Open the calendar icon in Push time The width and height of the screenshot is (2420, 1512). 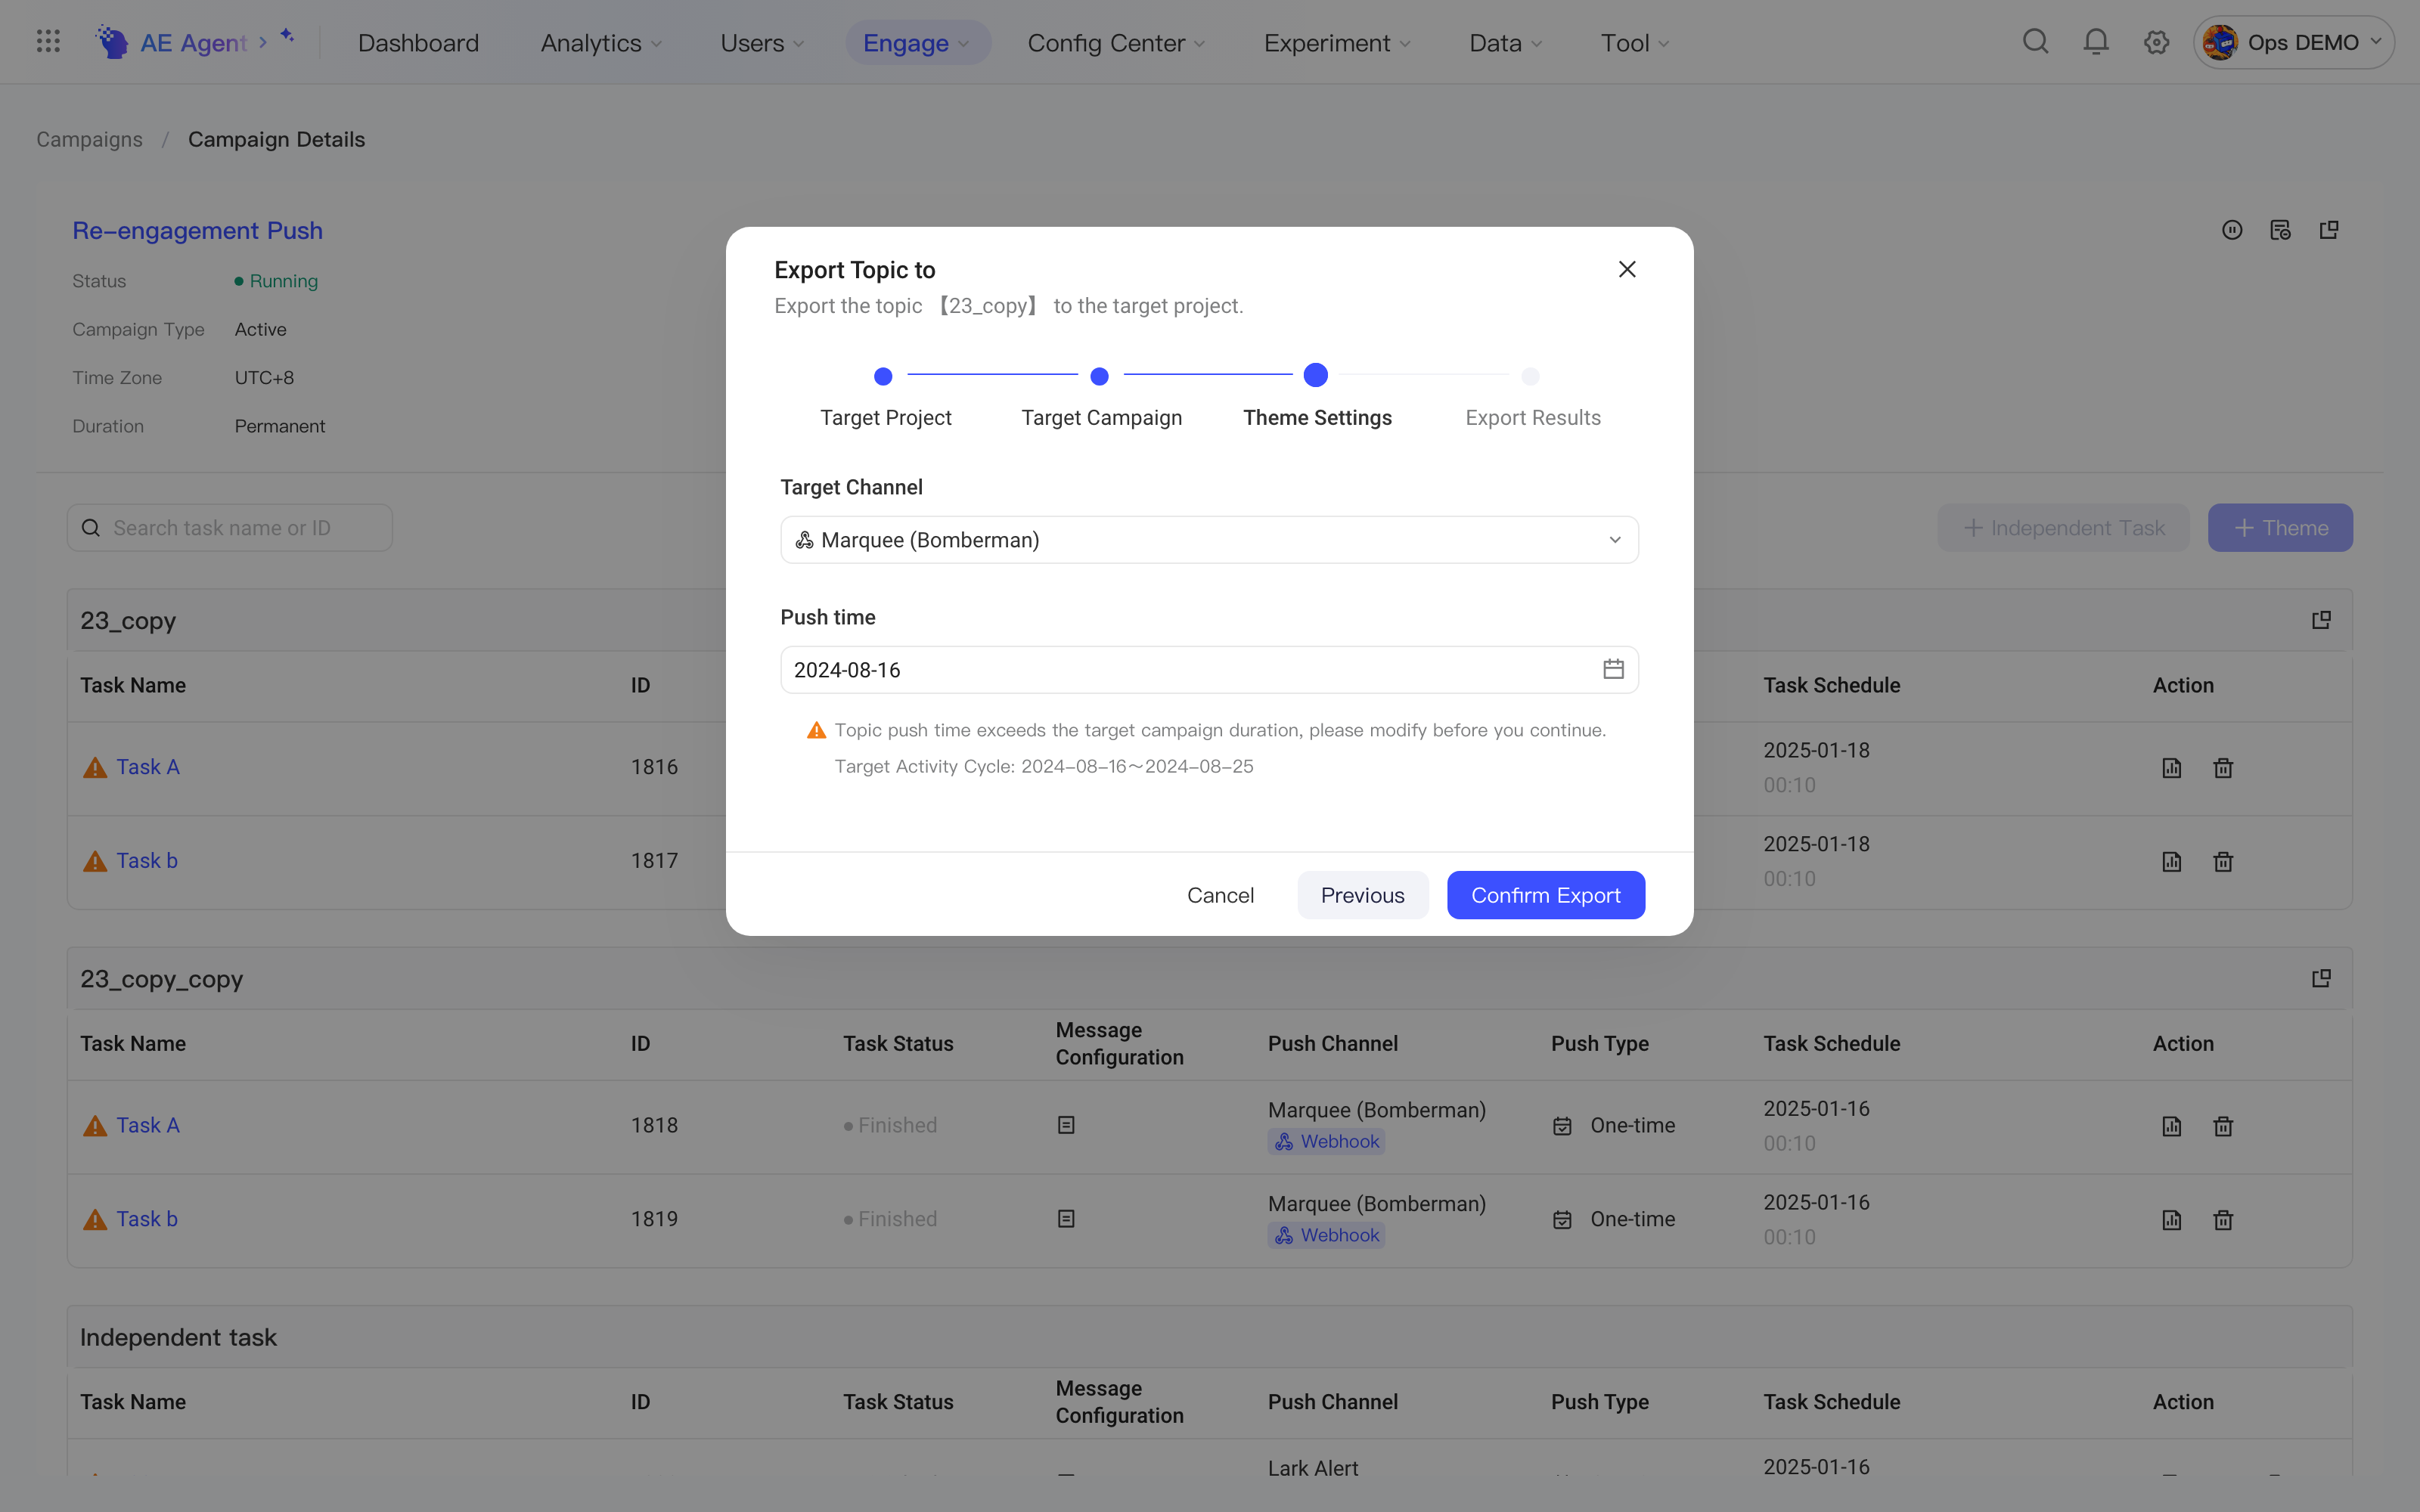tap(1613, 669)
